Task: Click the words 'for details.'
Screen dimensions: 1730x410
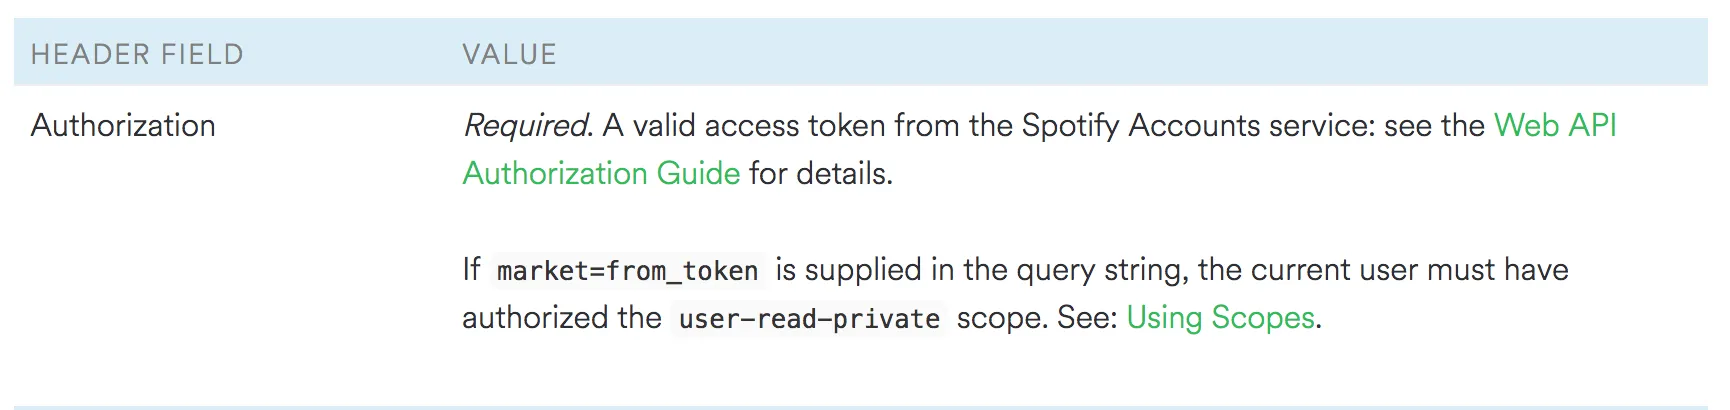Action: pos(820,173)
